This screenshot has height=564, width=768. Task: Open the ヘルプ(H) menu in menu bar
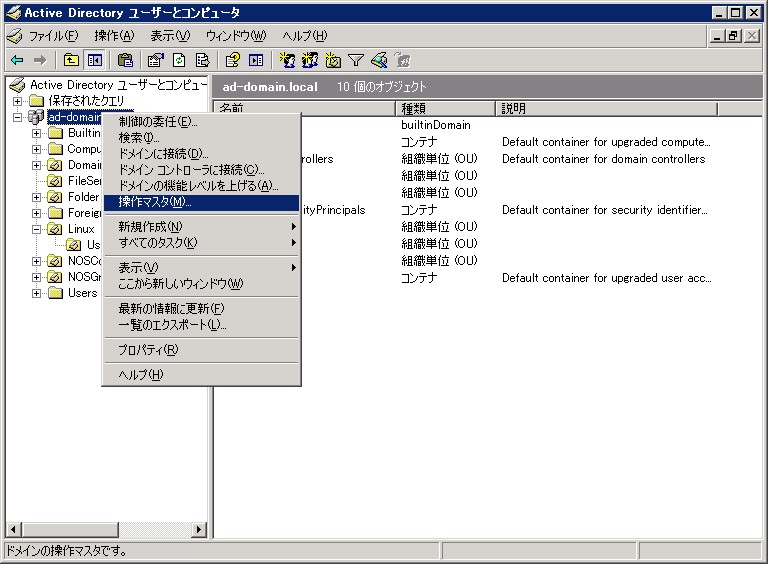click(x=305, y=36)
